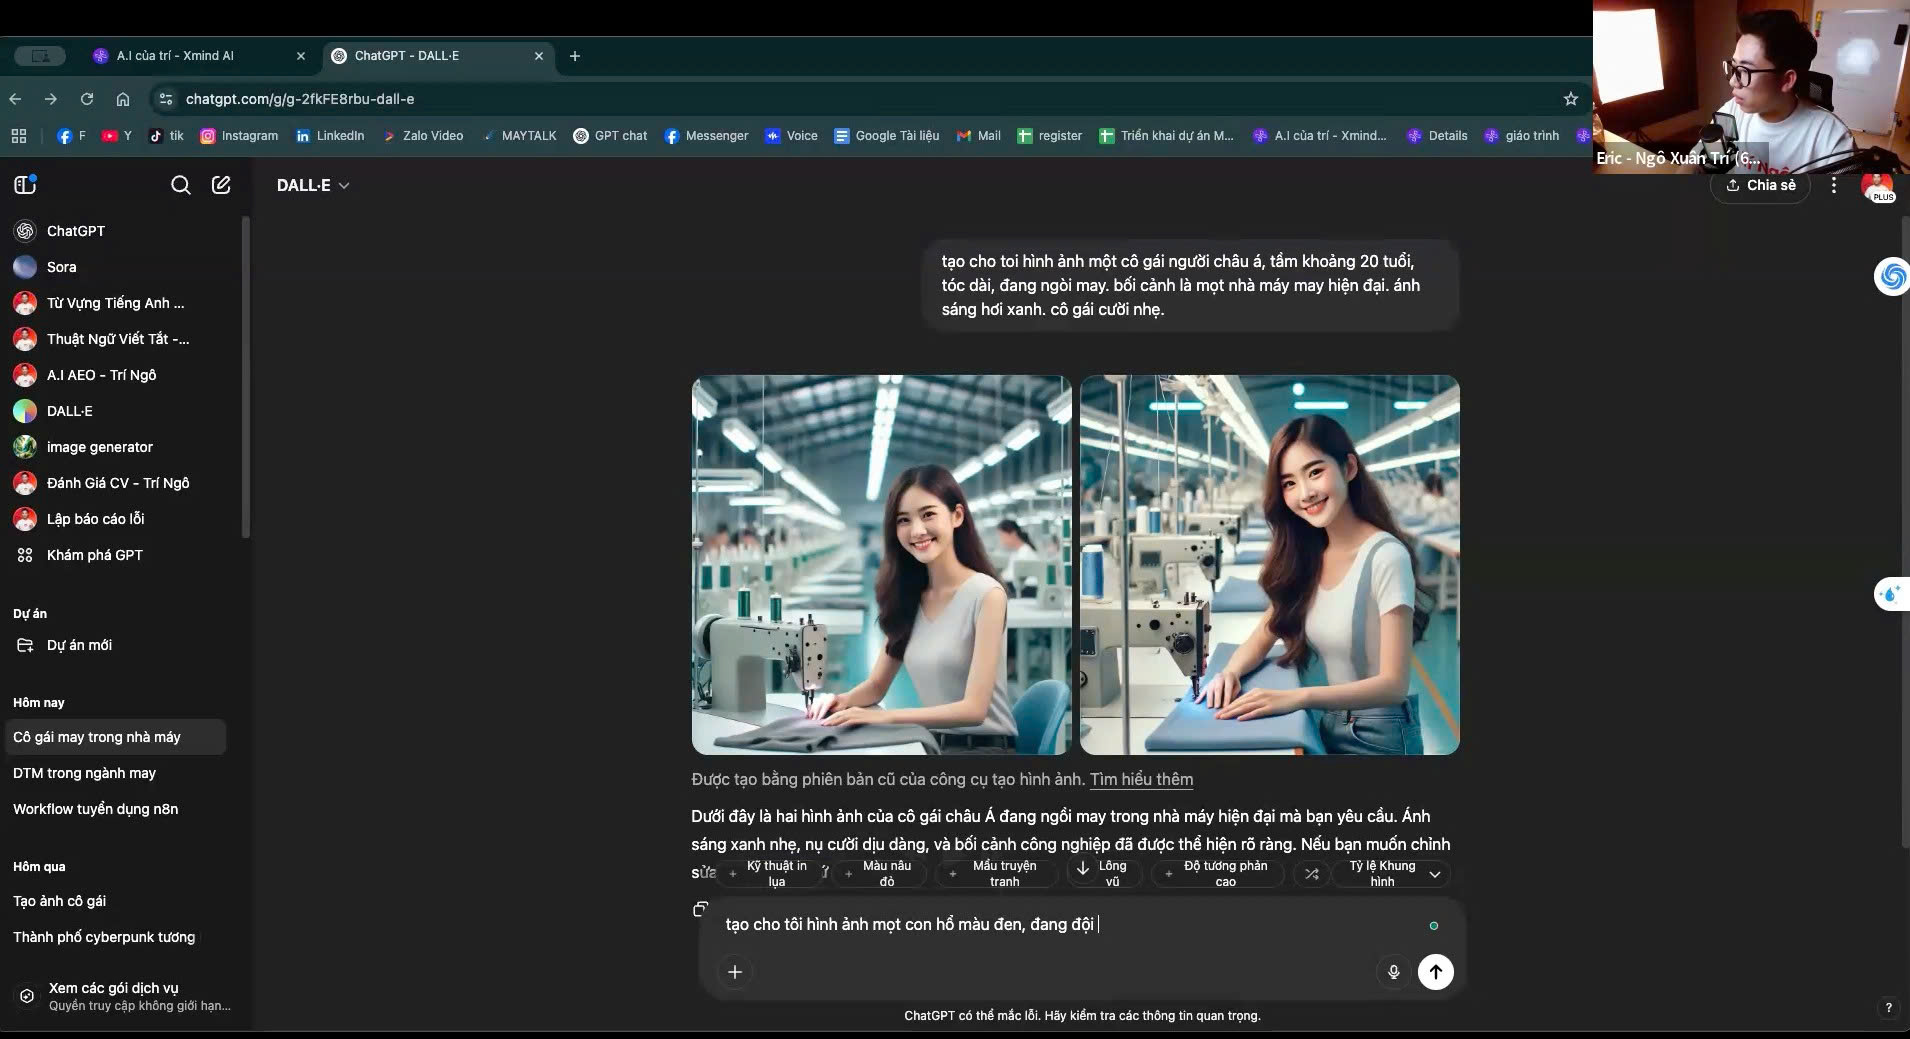Open the three-dot options menu
Screen dimensions: 1910x1039
(1833, 185)
